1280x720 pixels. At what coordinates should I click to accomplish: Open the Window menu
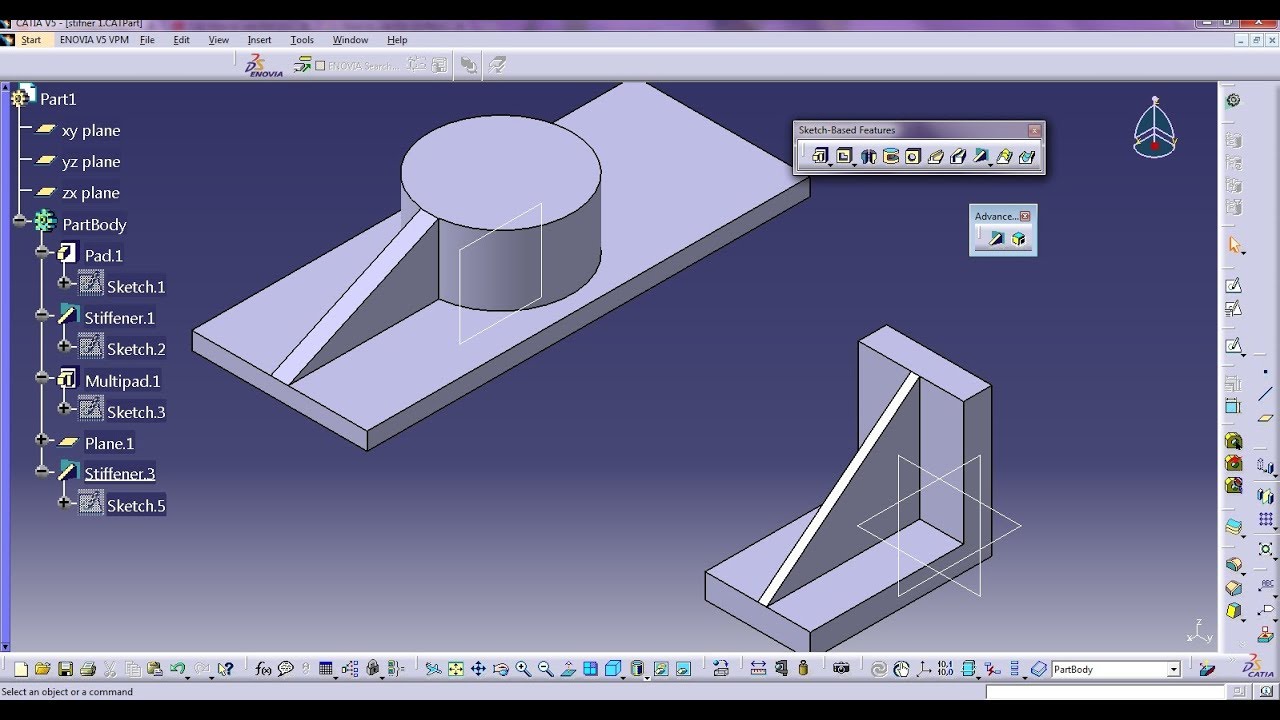point(350,40)
